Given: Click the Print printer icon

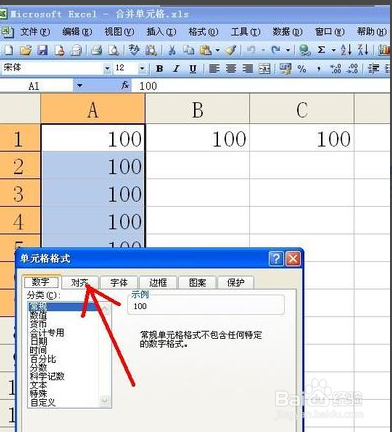Looking at the screenshot, I should click(96, 50).
